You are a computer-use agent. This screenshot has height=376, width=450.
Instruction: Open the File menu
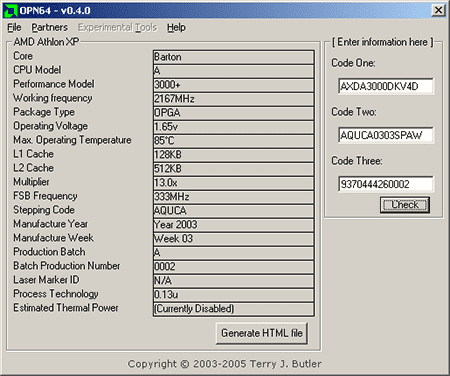(x=14, y=27)
